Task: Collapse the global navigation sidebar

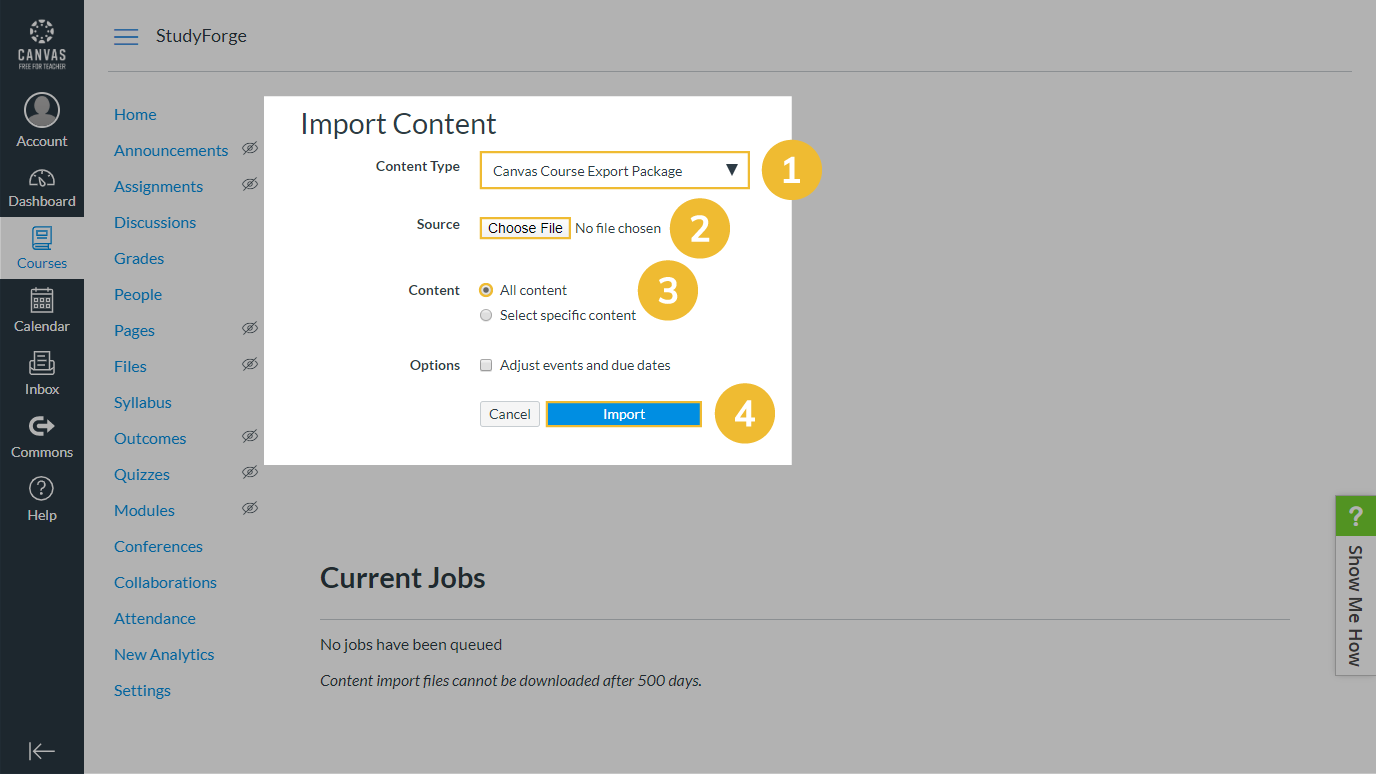Action: 41,751
